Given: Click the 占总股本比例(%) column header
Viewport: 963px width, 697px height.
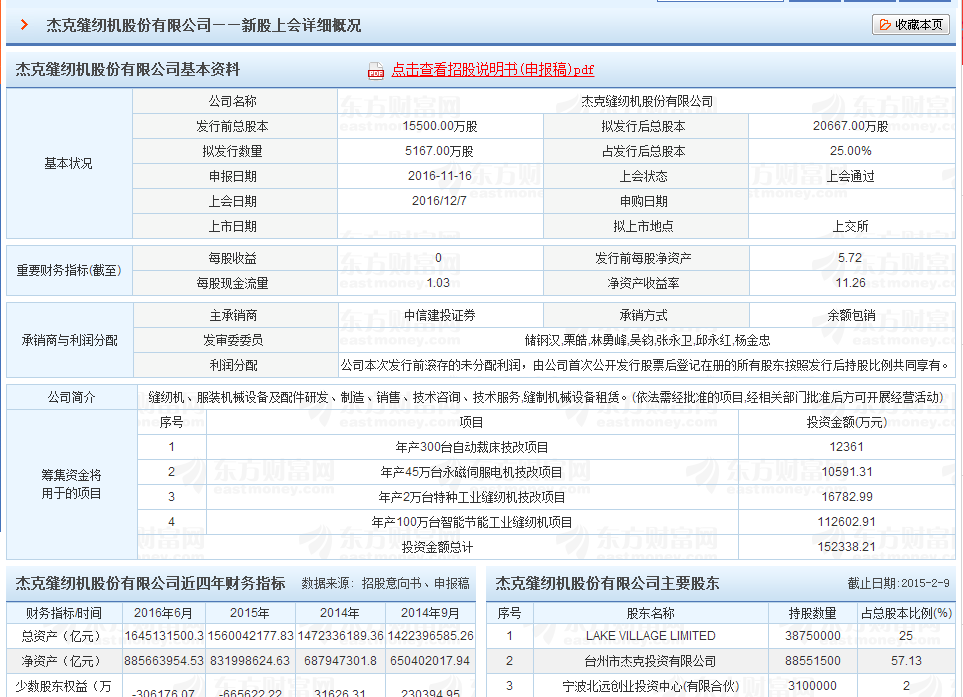Looking at the screenshot, I should (x=906, y=613).
